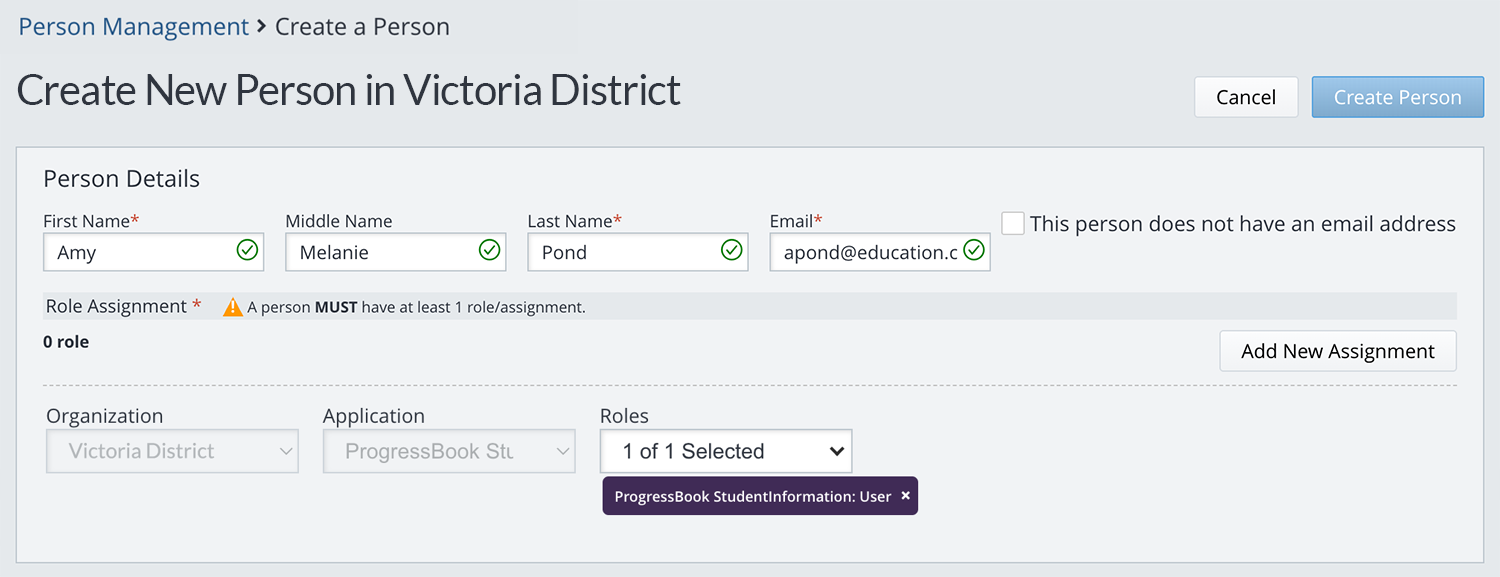Click the 'Create a Person' breadcrumb text
The height and width of the screenshot is (577, 1500).
362,27
